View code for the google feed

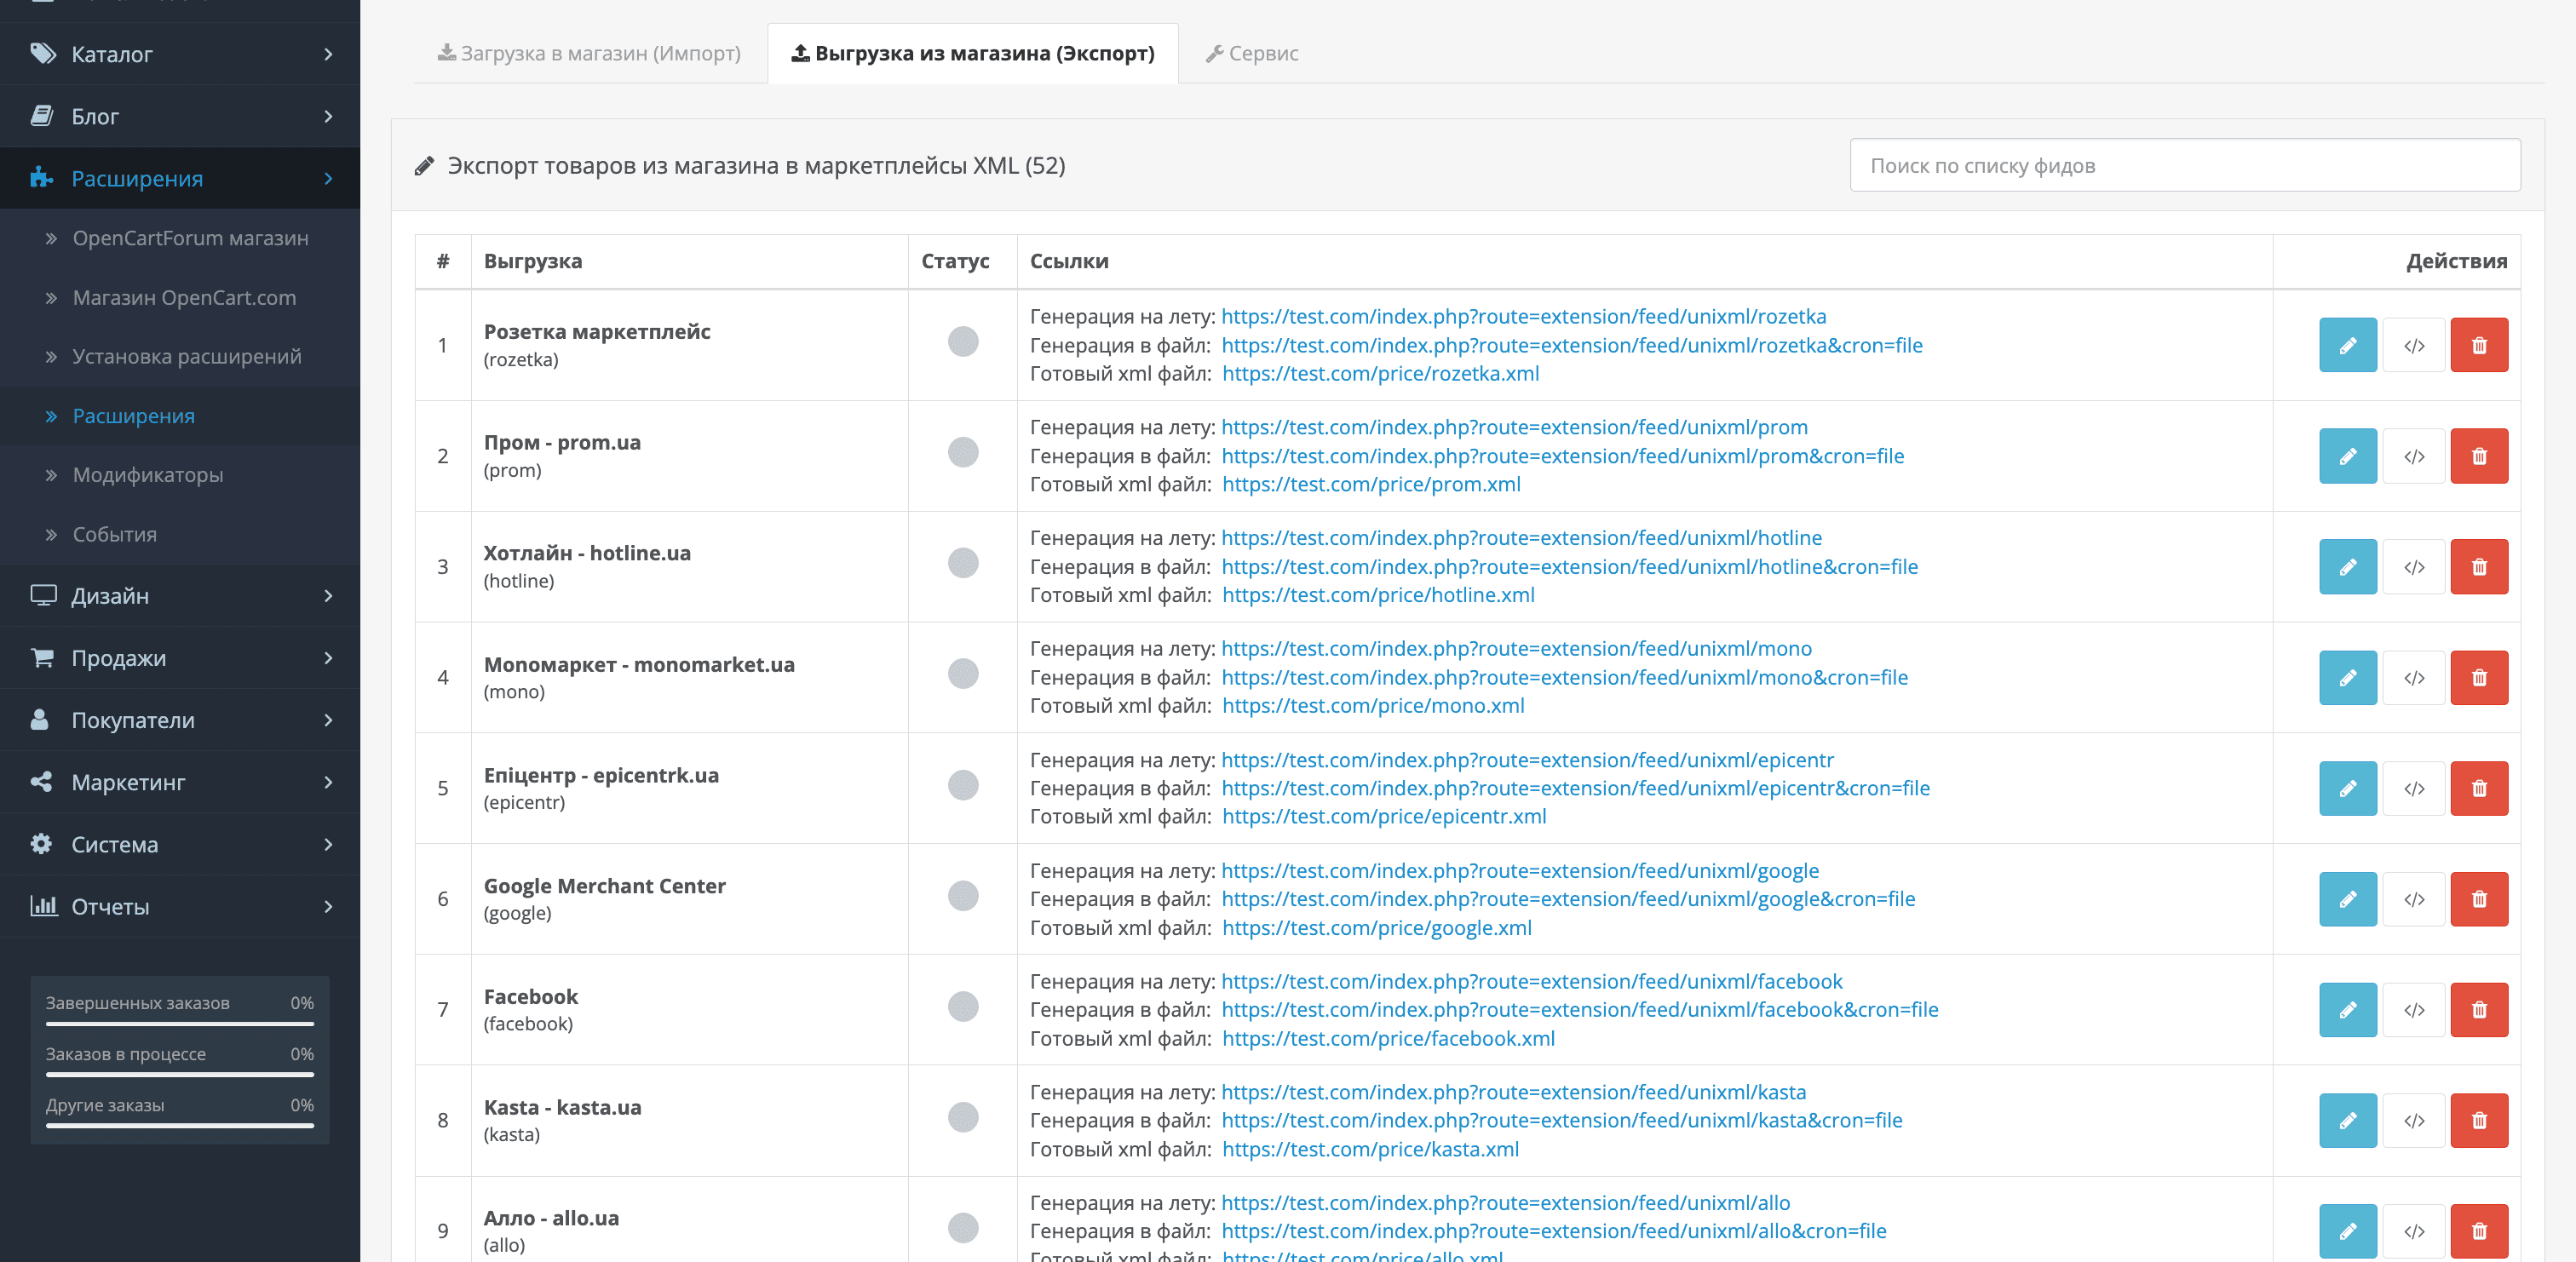2413,899
